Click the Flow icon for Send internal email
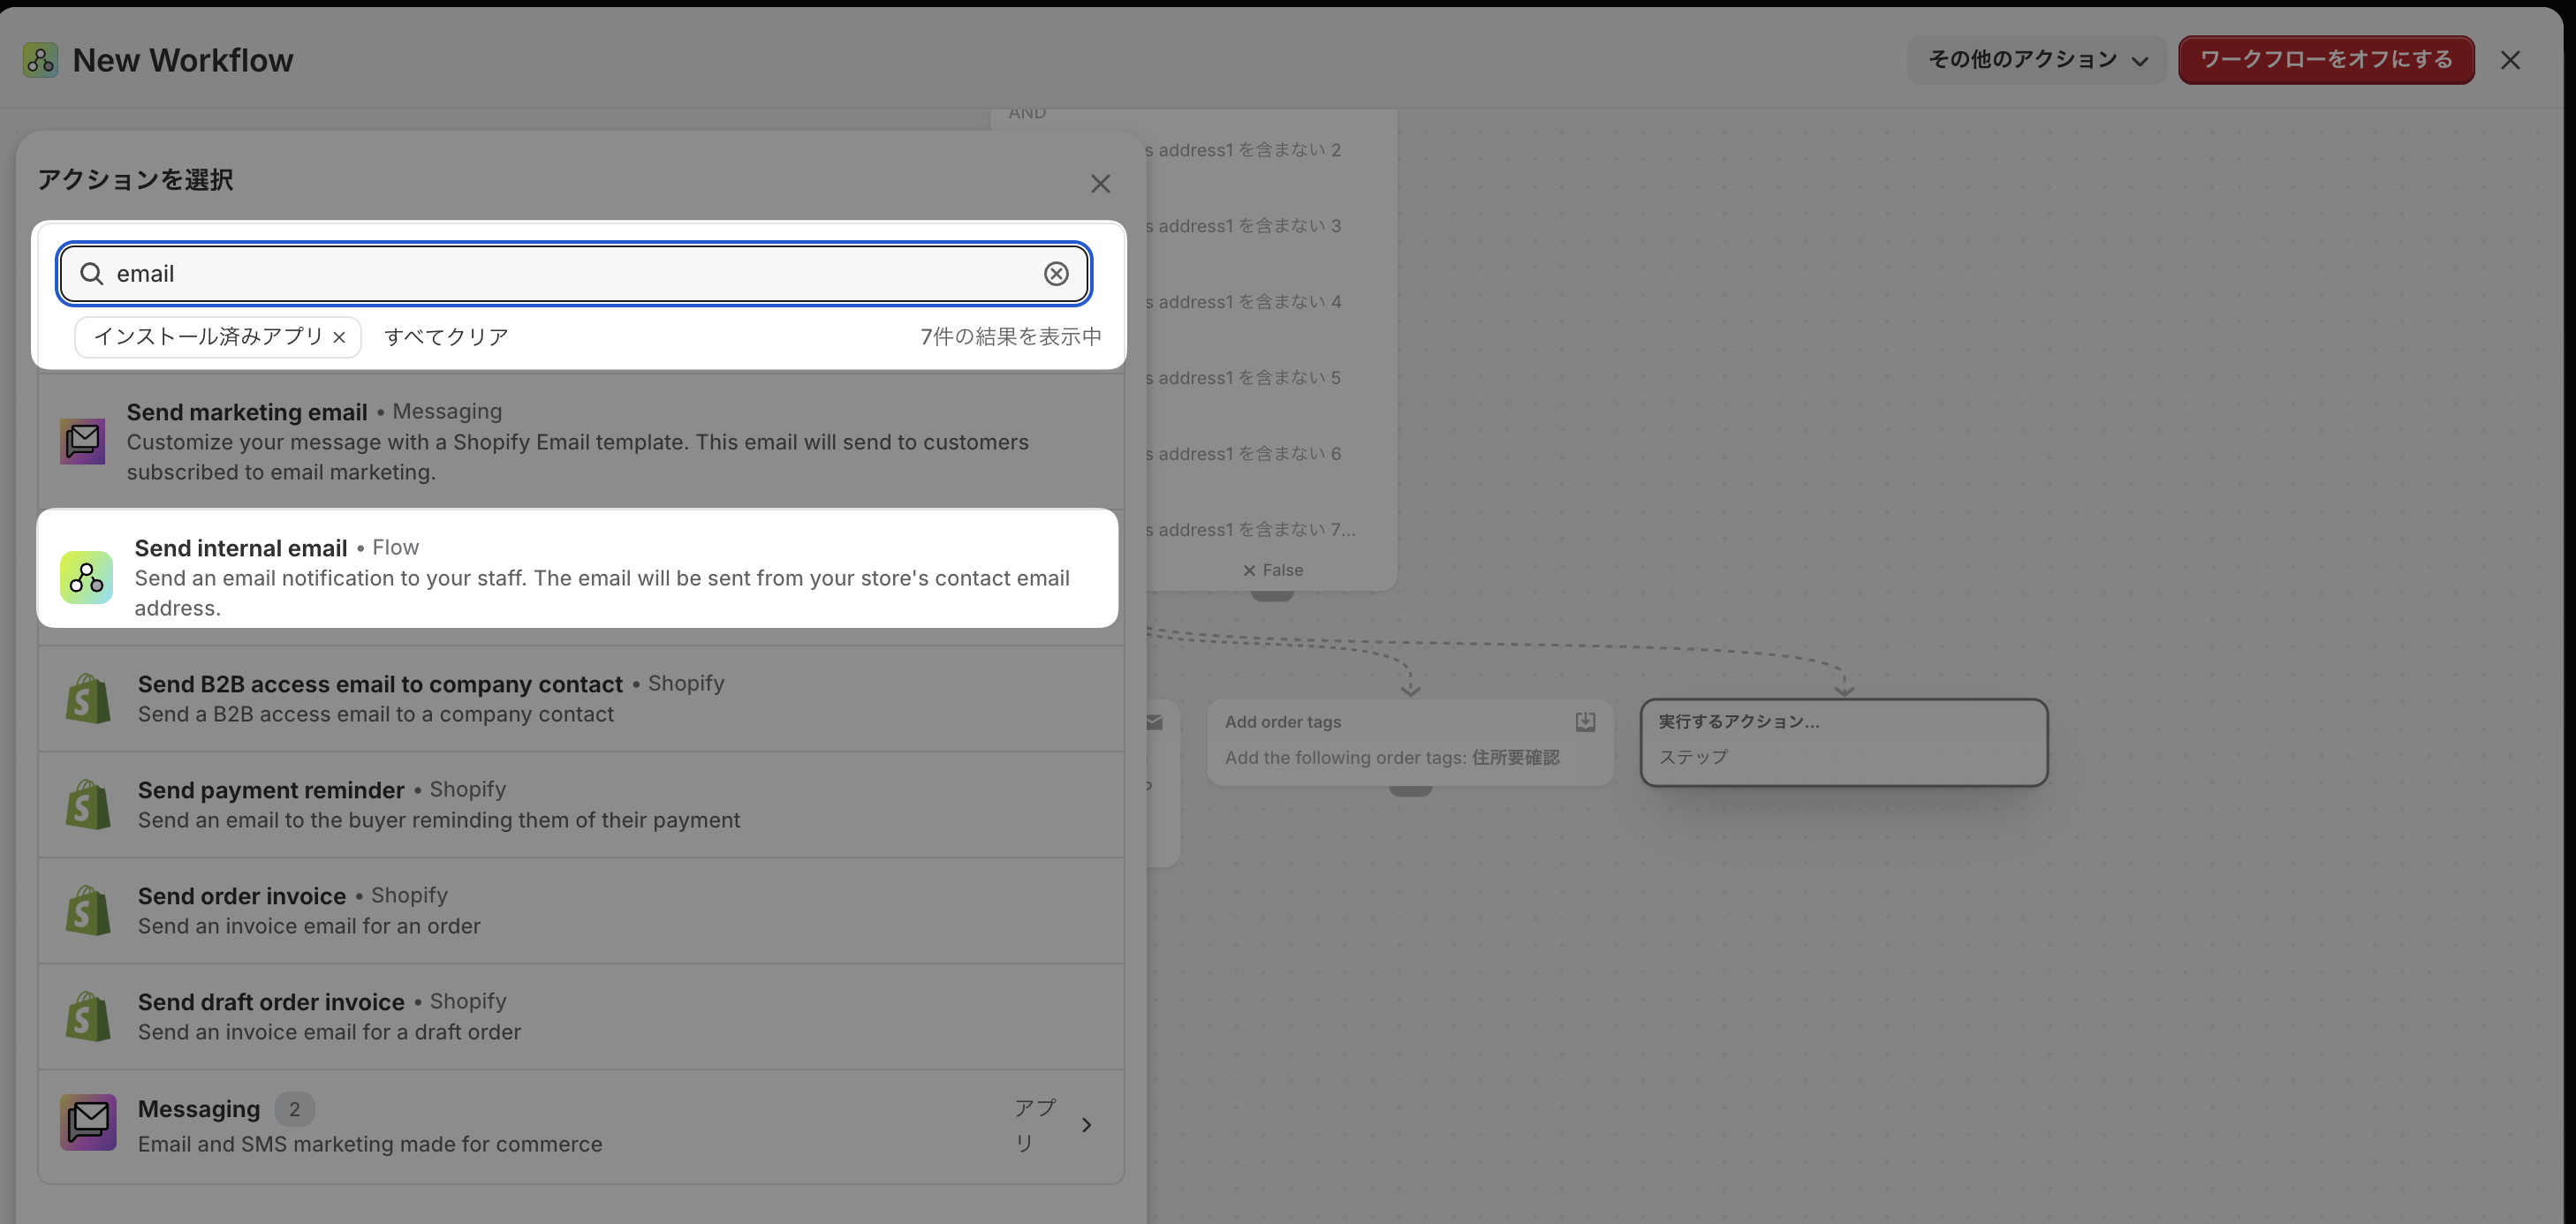 tap(86, 578)
